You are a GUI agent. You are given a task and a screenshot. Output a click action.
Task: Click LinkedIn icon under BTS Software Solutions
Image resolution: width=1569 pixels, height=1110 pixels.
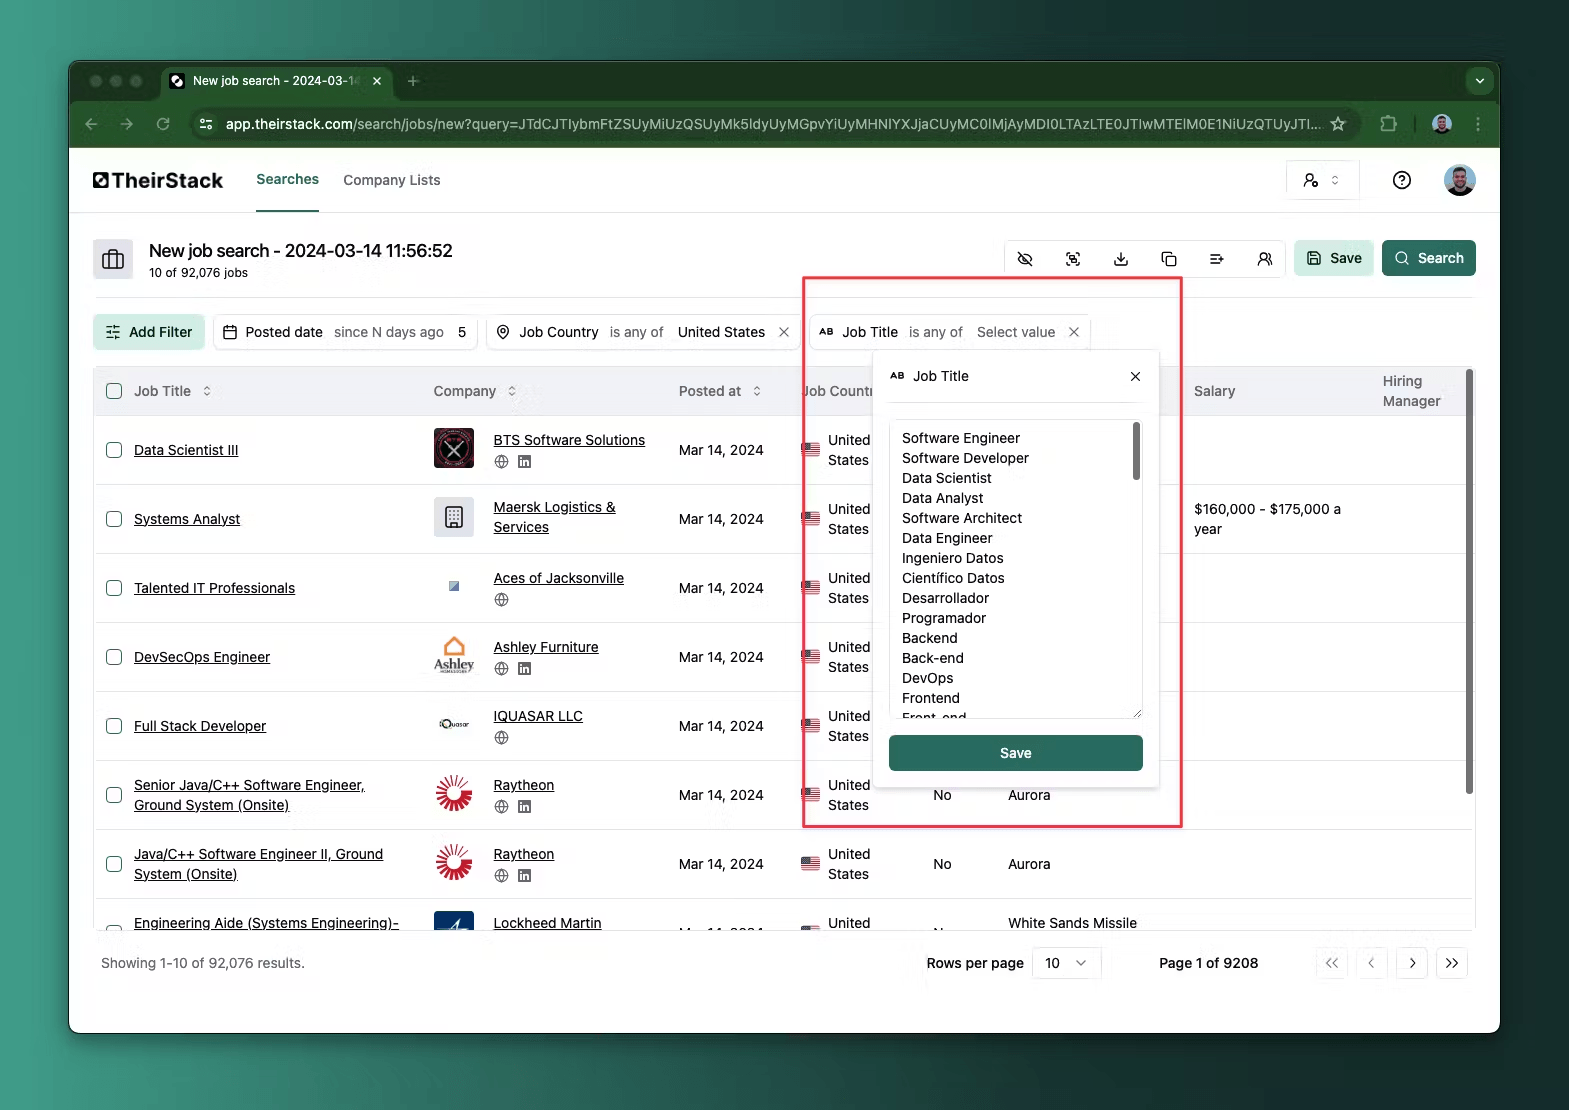[524, 462]
